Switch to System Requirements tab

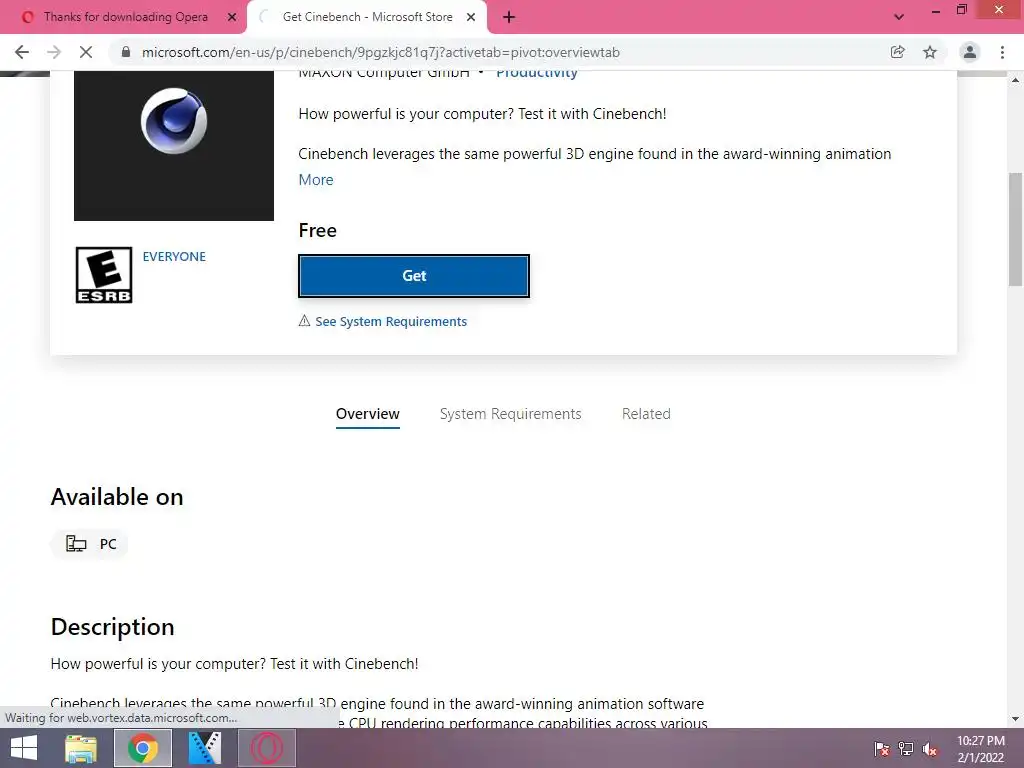coord(511,414)
